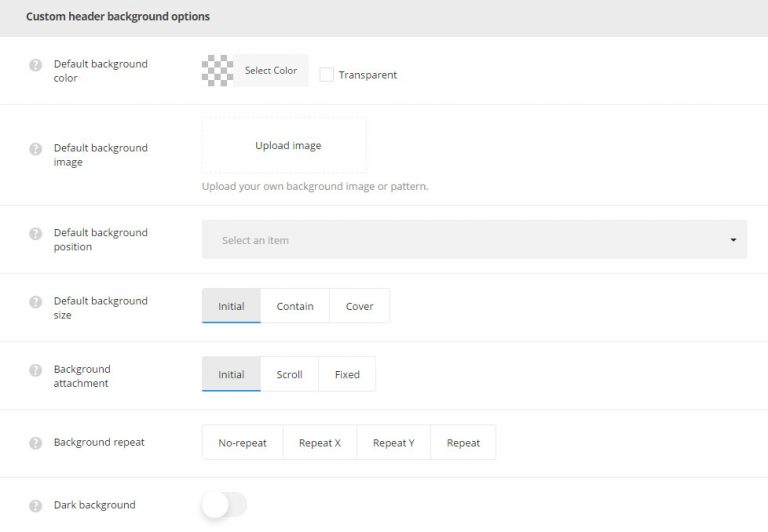Click help icon beside Default background image
Image resolution: width=768 pixels, height=532 pixels.
point(35,148)
